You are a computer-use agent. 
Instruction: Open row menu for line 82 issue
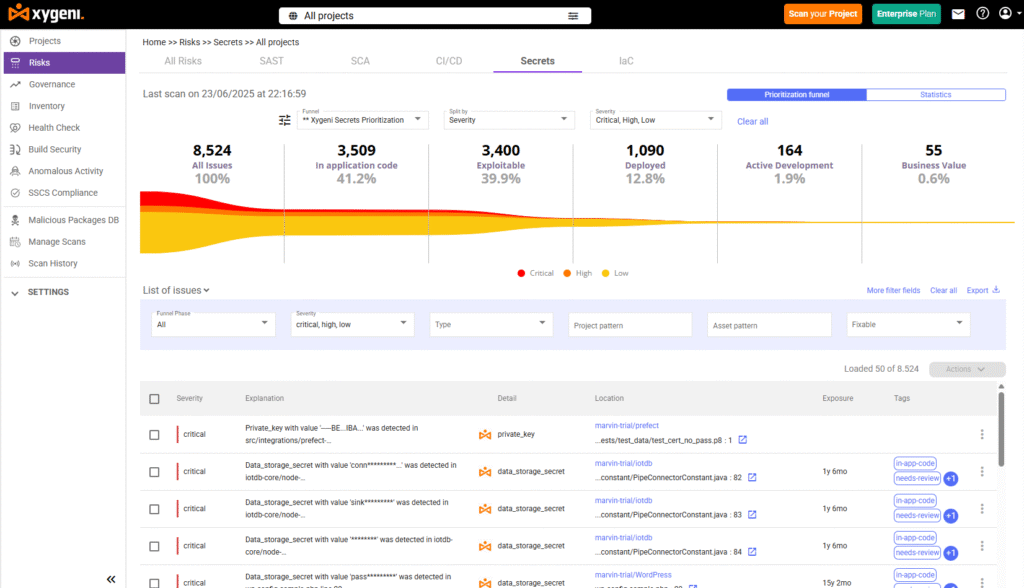[x=982, y=471]
